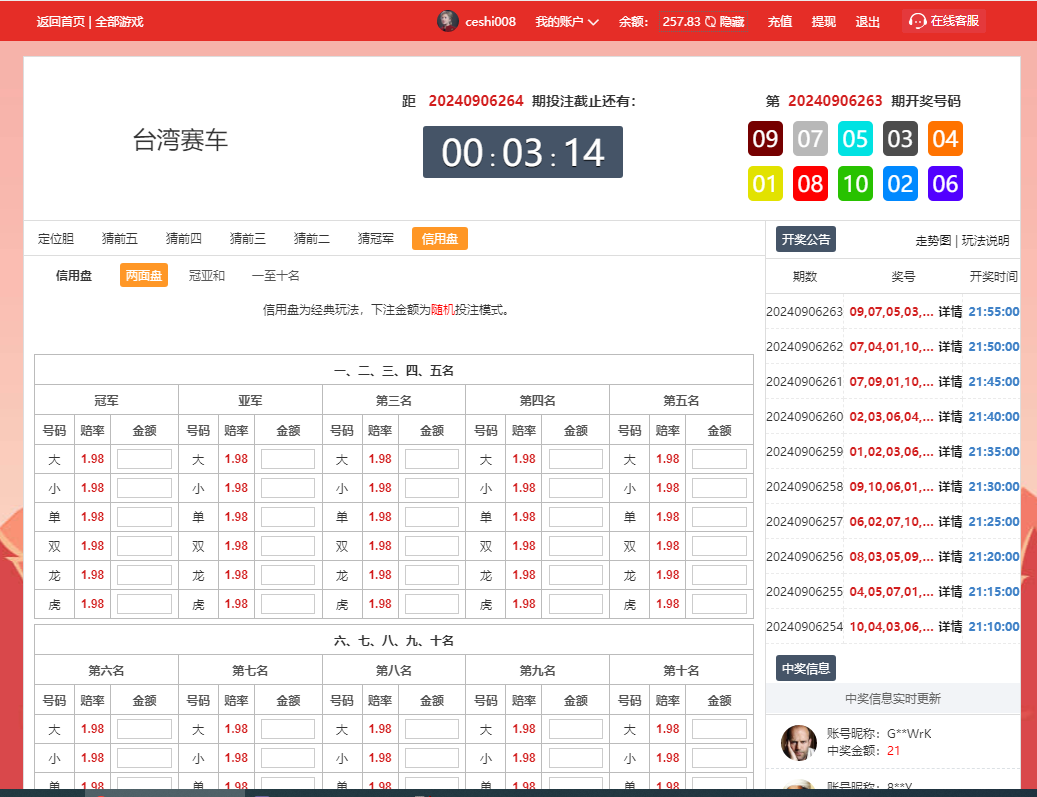This screenshot has height=797, width=1037.
Task: Open 玩法说明 rules link
Action: point(985,241)
